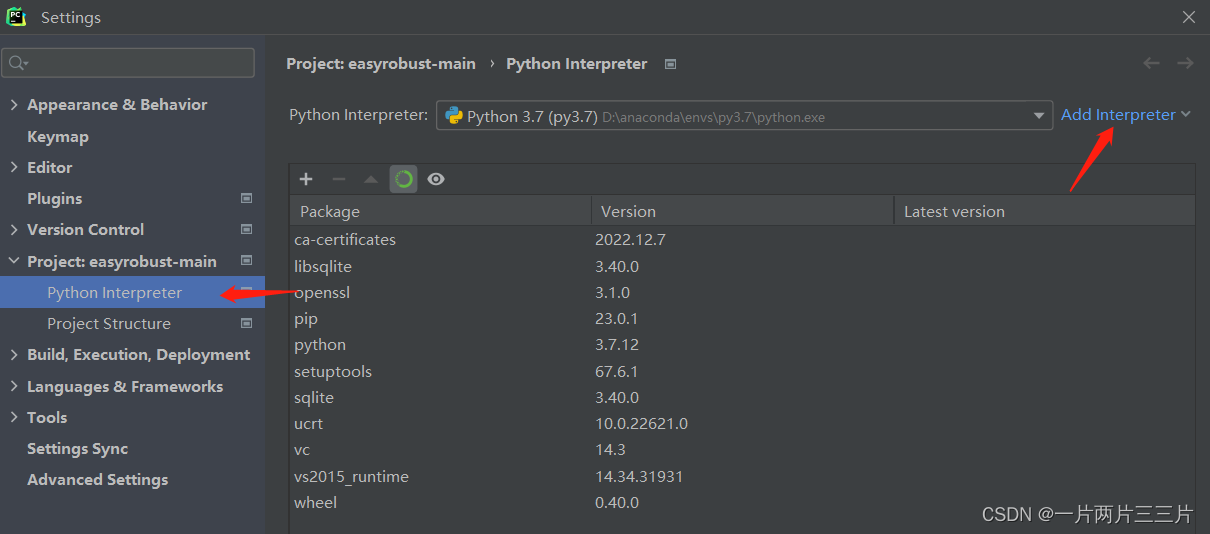1210x534 pixels.
Task: Sort by Version column header
Action: 742,211
